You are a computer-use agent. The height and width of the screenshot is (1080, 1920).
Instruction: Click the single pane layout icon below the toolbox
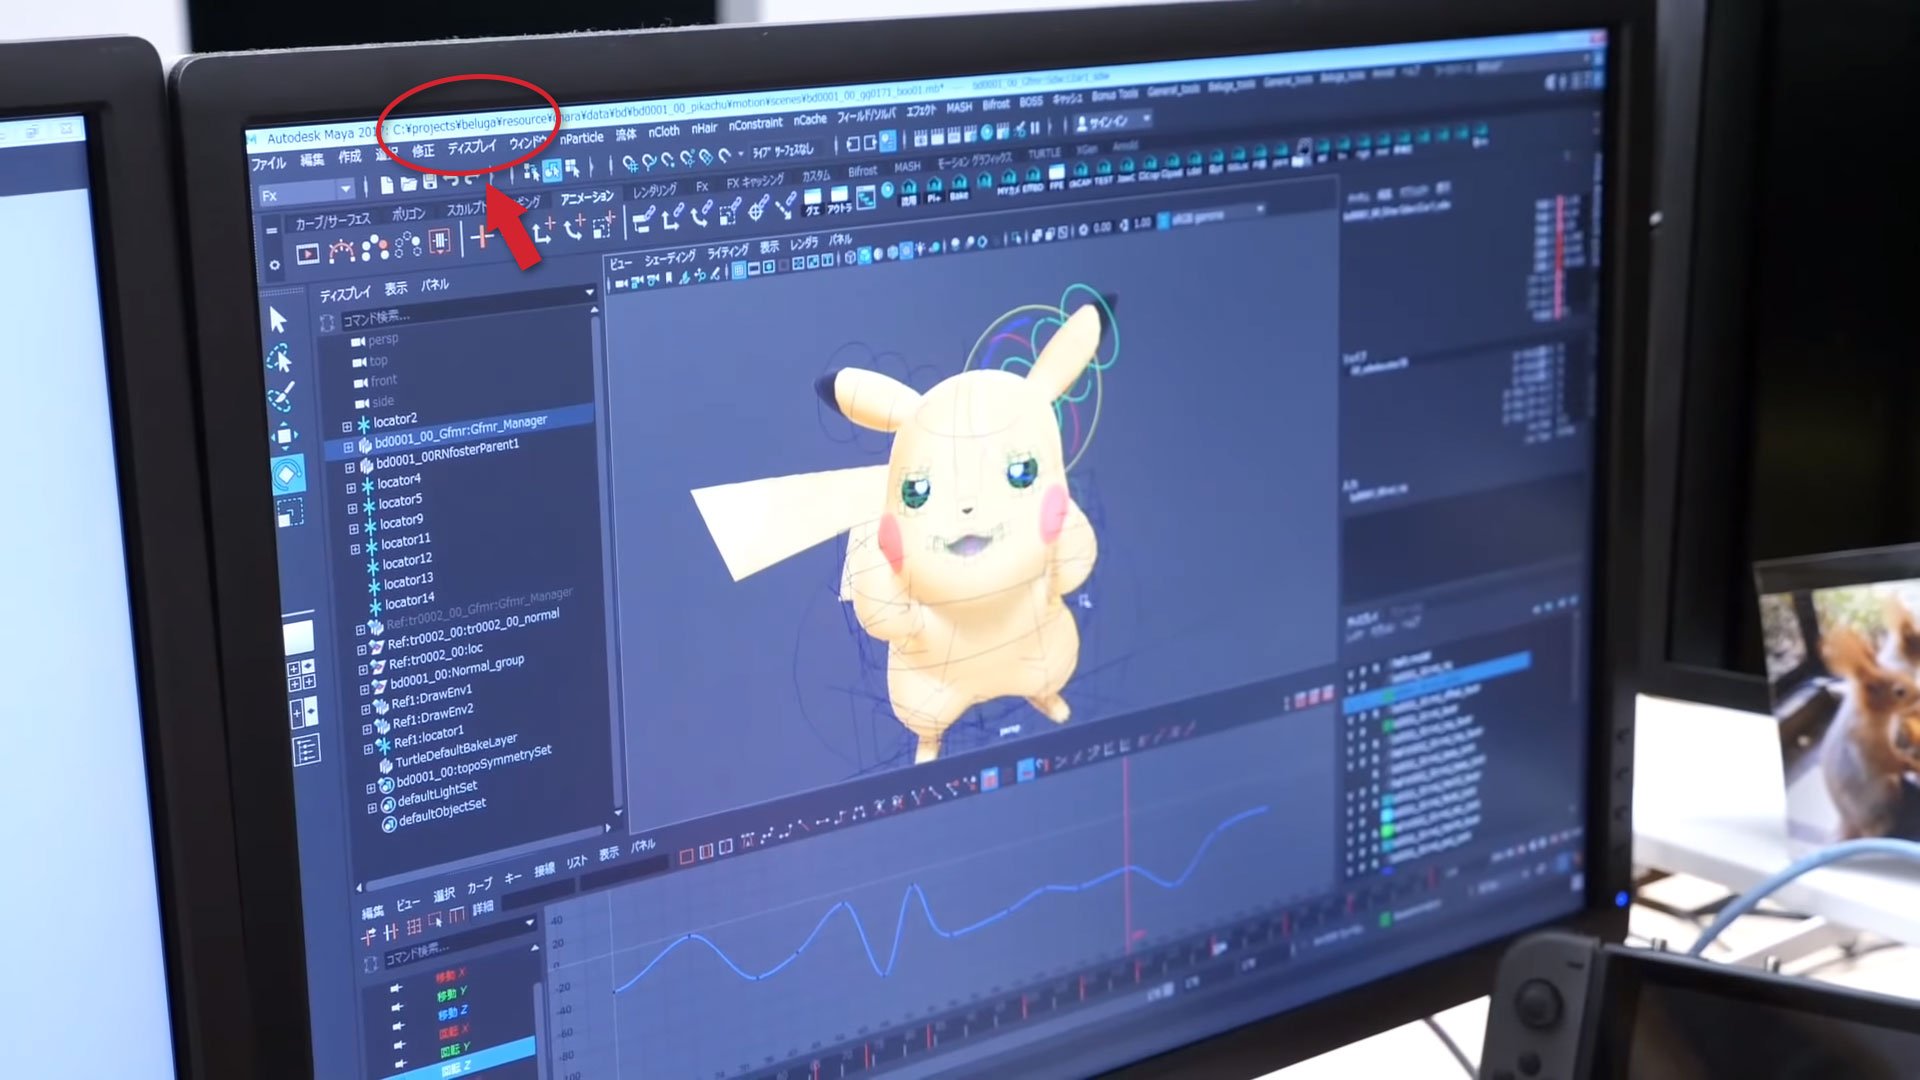pyautogui.click(x=298, y=636)
